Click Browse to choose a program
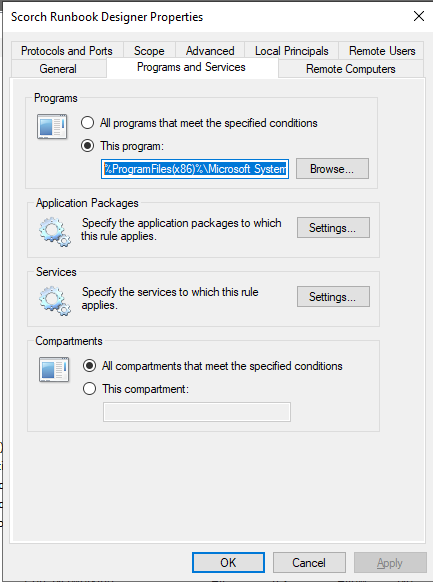This screenshot has height=582, width=433. 332,169
